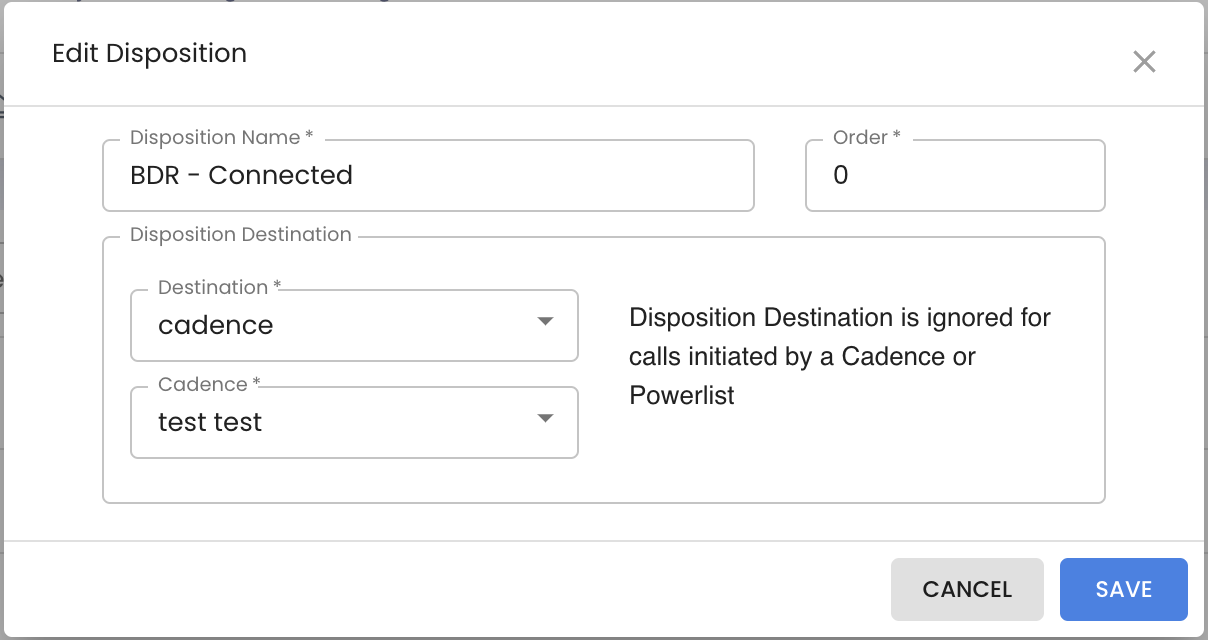Click the Disposition Destination group legend
The height and width of the screenshot is (640, 1208).
[x=241, y=235]
